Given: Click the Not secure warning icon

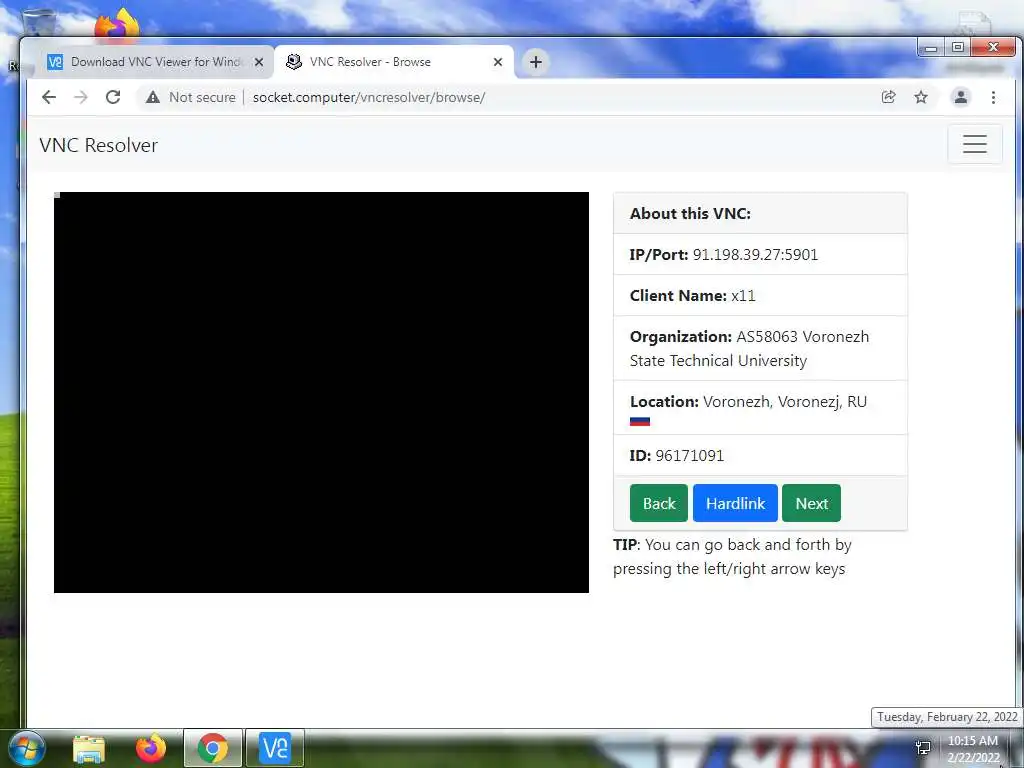Looking at the screenshot, I should (153, 97).
